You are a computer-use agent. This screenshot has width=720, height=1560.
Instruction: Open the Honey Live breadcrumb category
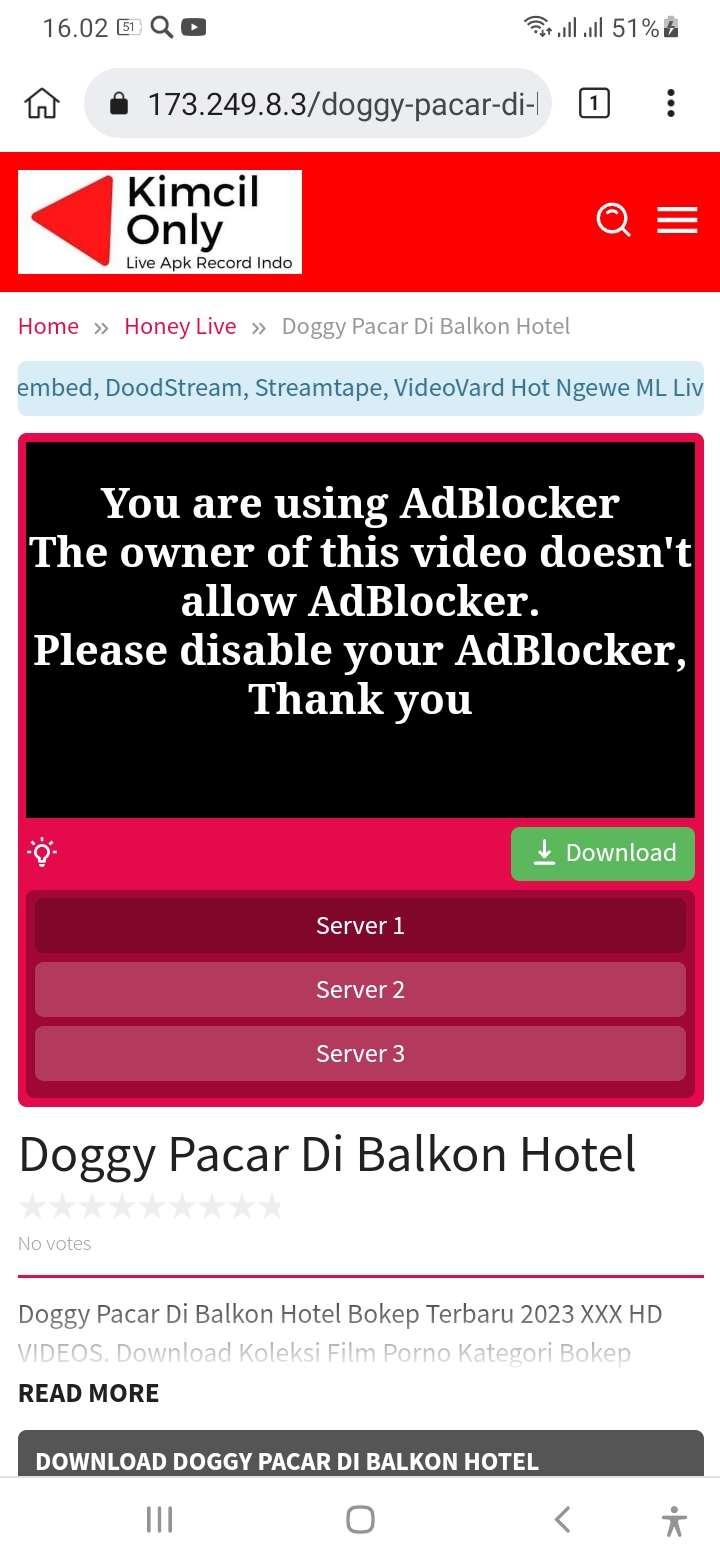pyautogui.click(x=180, y=326)
